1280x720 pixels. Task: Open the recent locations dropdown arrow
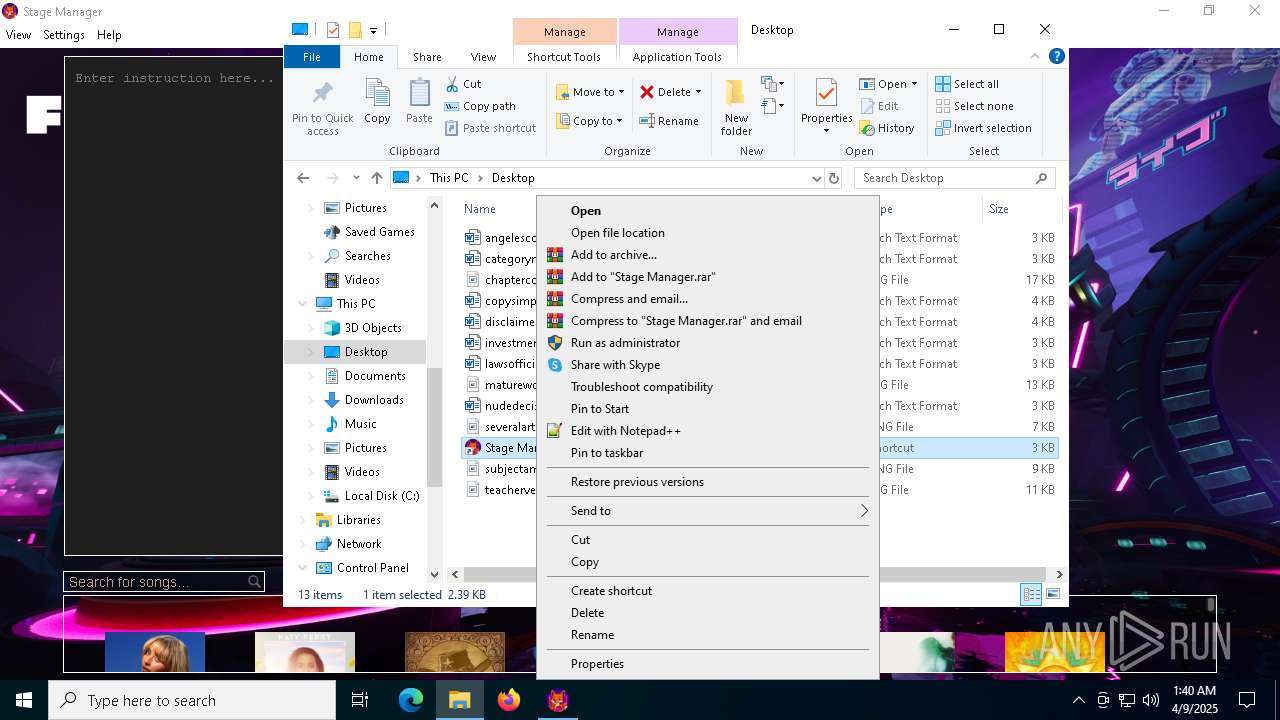pos(356,178)
